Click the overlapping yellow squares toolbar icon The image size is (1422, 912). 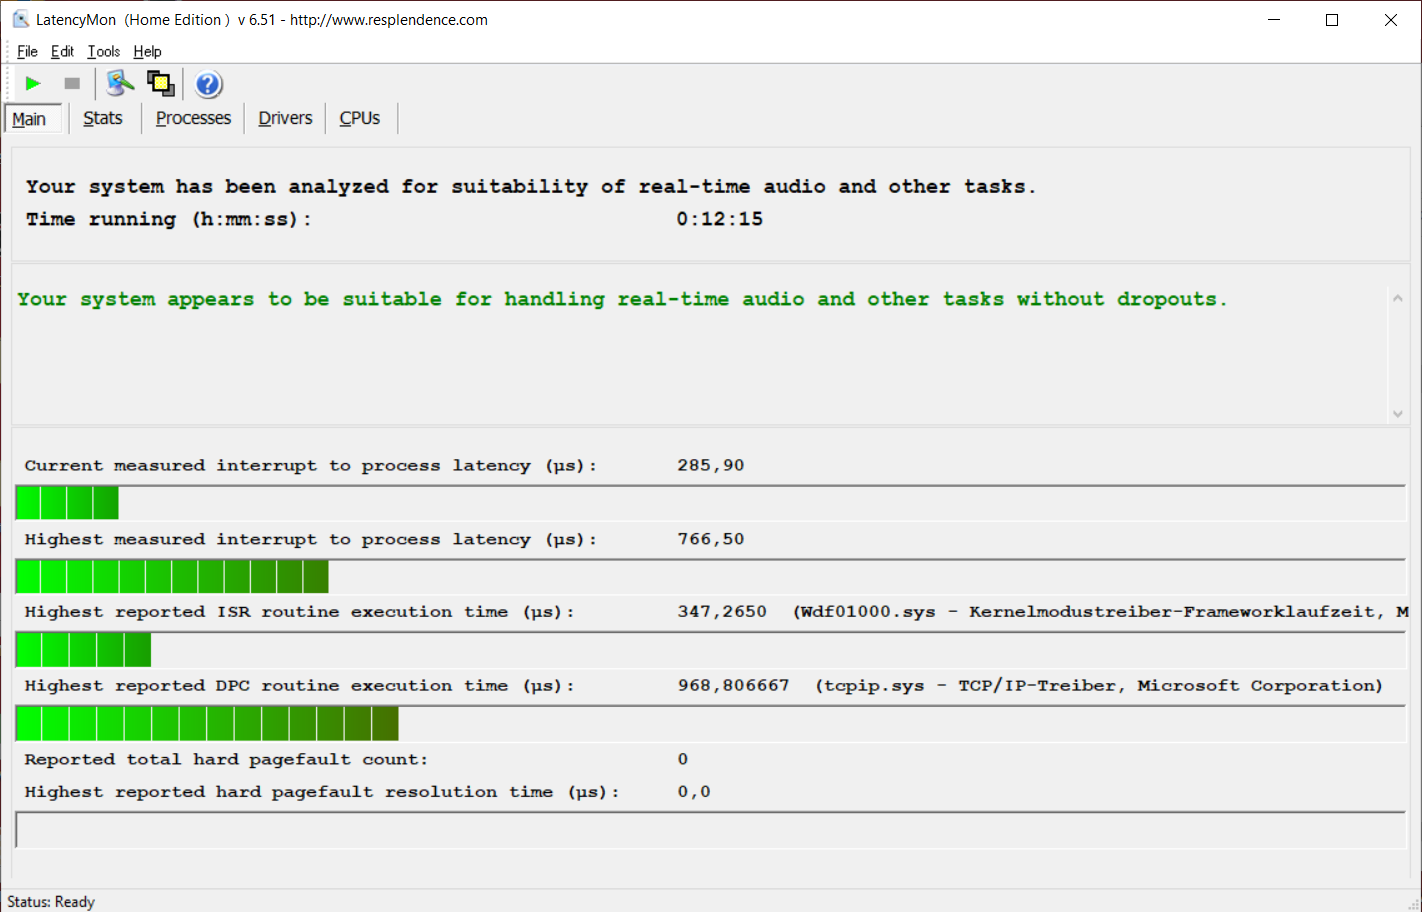161,84
